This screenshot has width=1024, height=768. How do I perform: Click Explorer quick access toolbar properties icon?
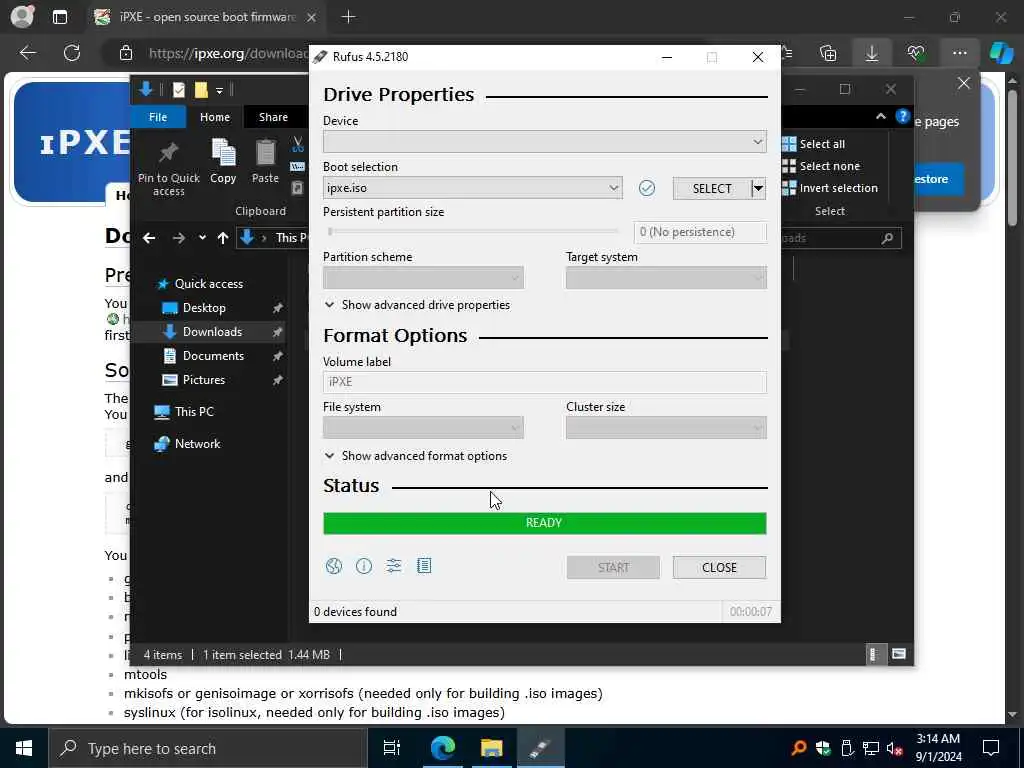pyautogui.click(x=178, y=90)
